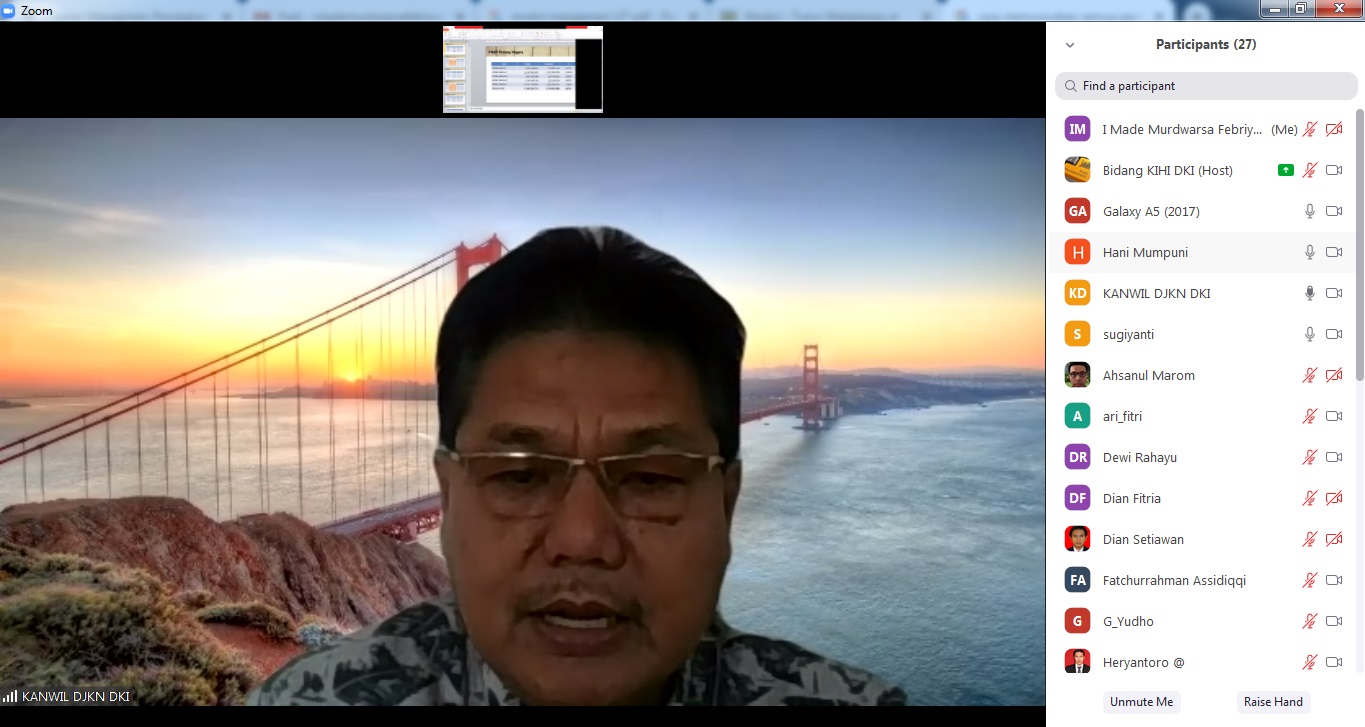Toggle my disabled camera in the I Made Murdwarsa row
The width and height of the screenshot is (1365, 727).
[1333, 129]
